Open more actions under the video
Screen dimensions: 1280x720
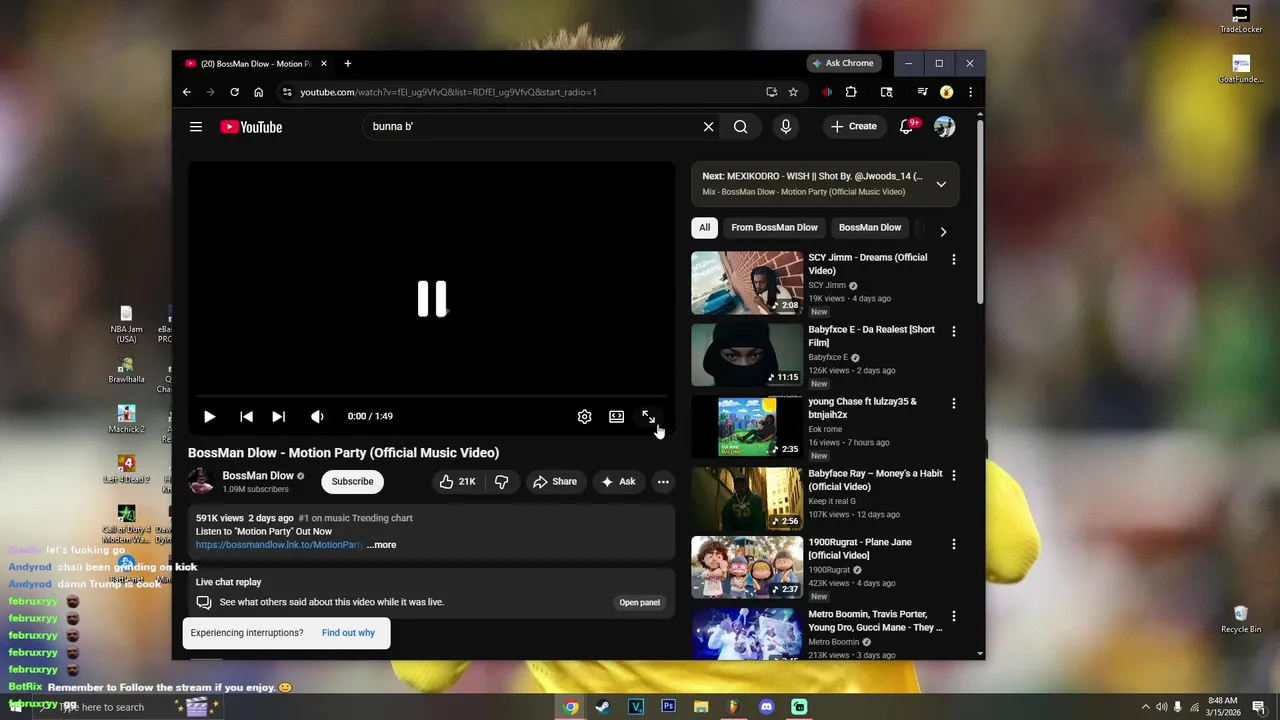[x=663, y=482]
